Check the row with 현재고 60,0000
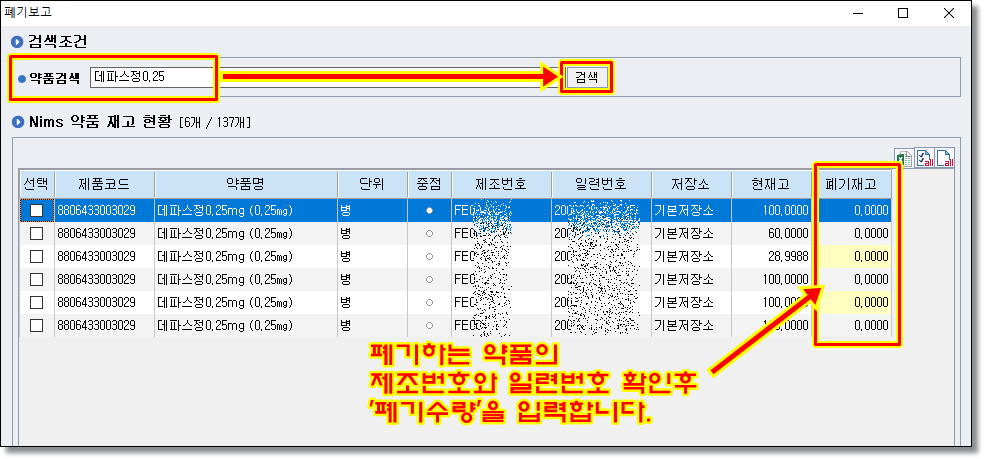 tap(37, 233)
